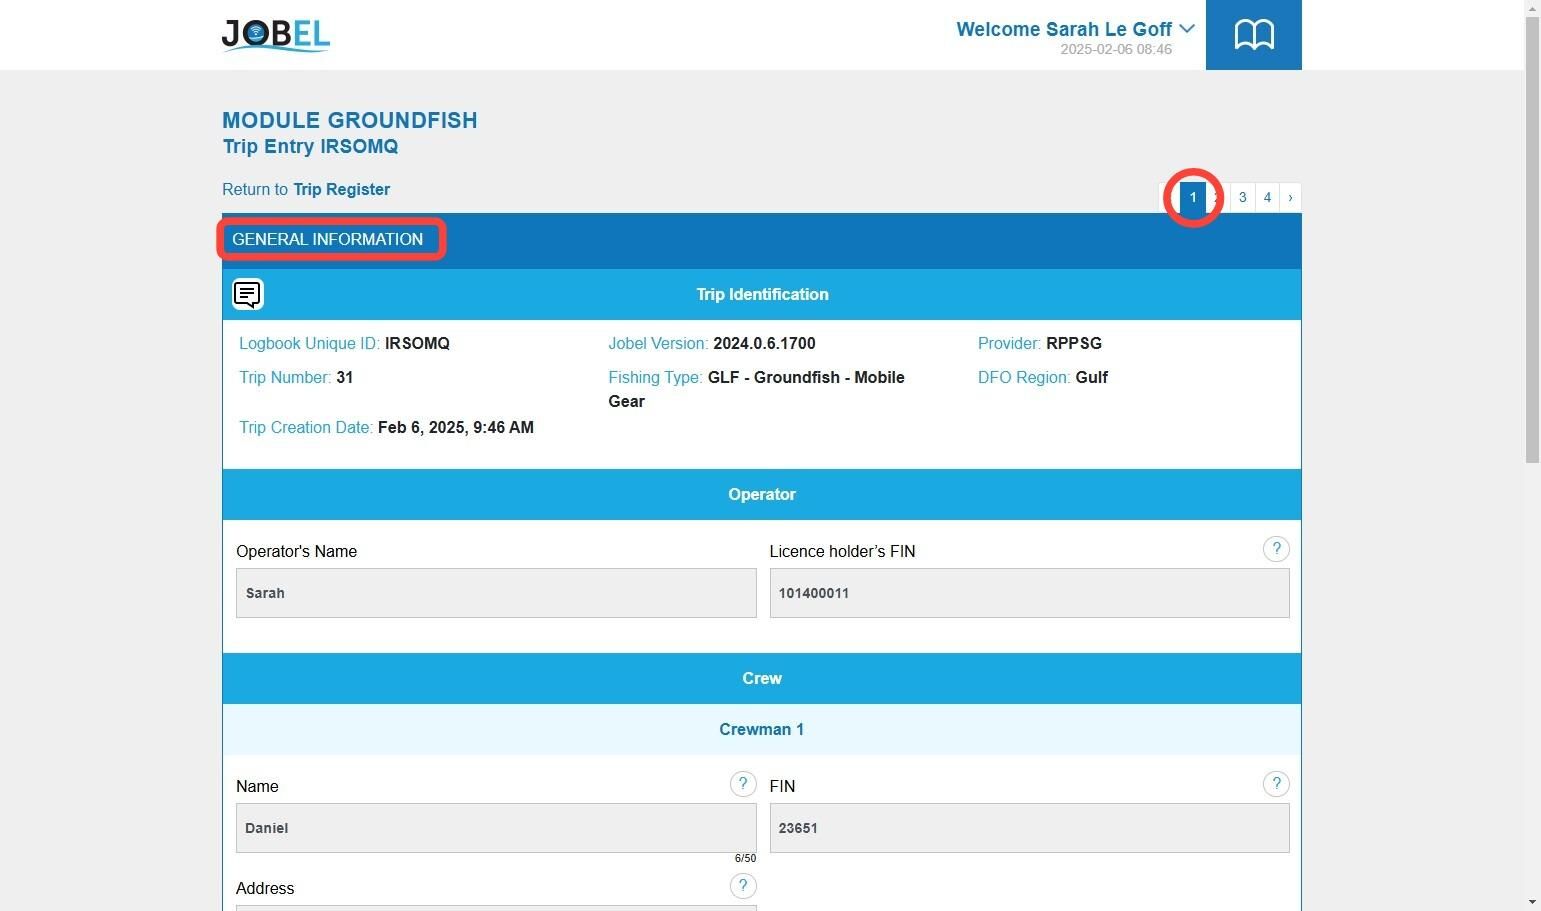The image size is (1541, 911).
Task: Switch to page 3
Action: pyautogui.click(x=1243, y=197)
